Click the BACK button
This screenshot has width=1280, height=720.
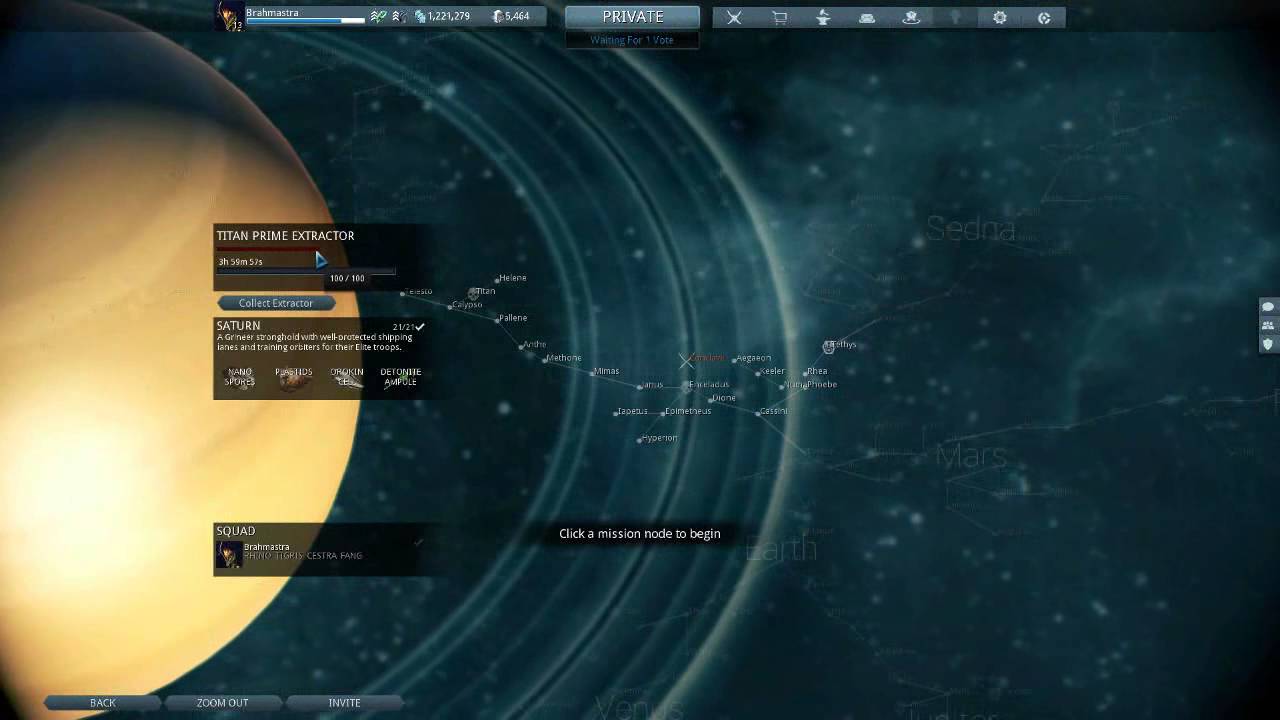point(103,703)
